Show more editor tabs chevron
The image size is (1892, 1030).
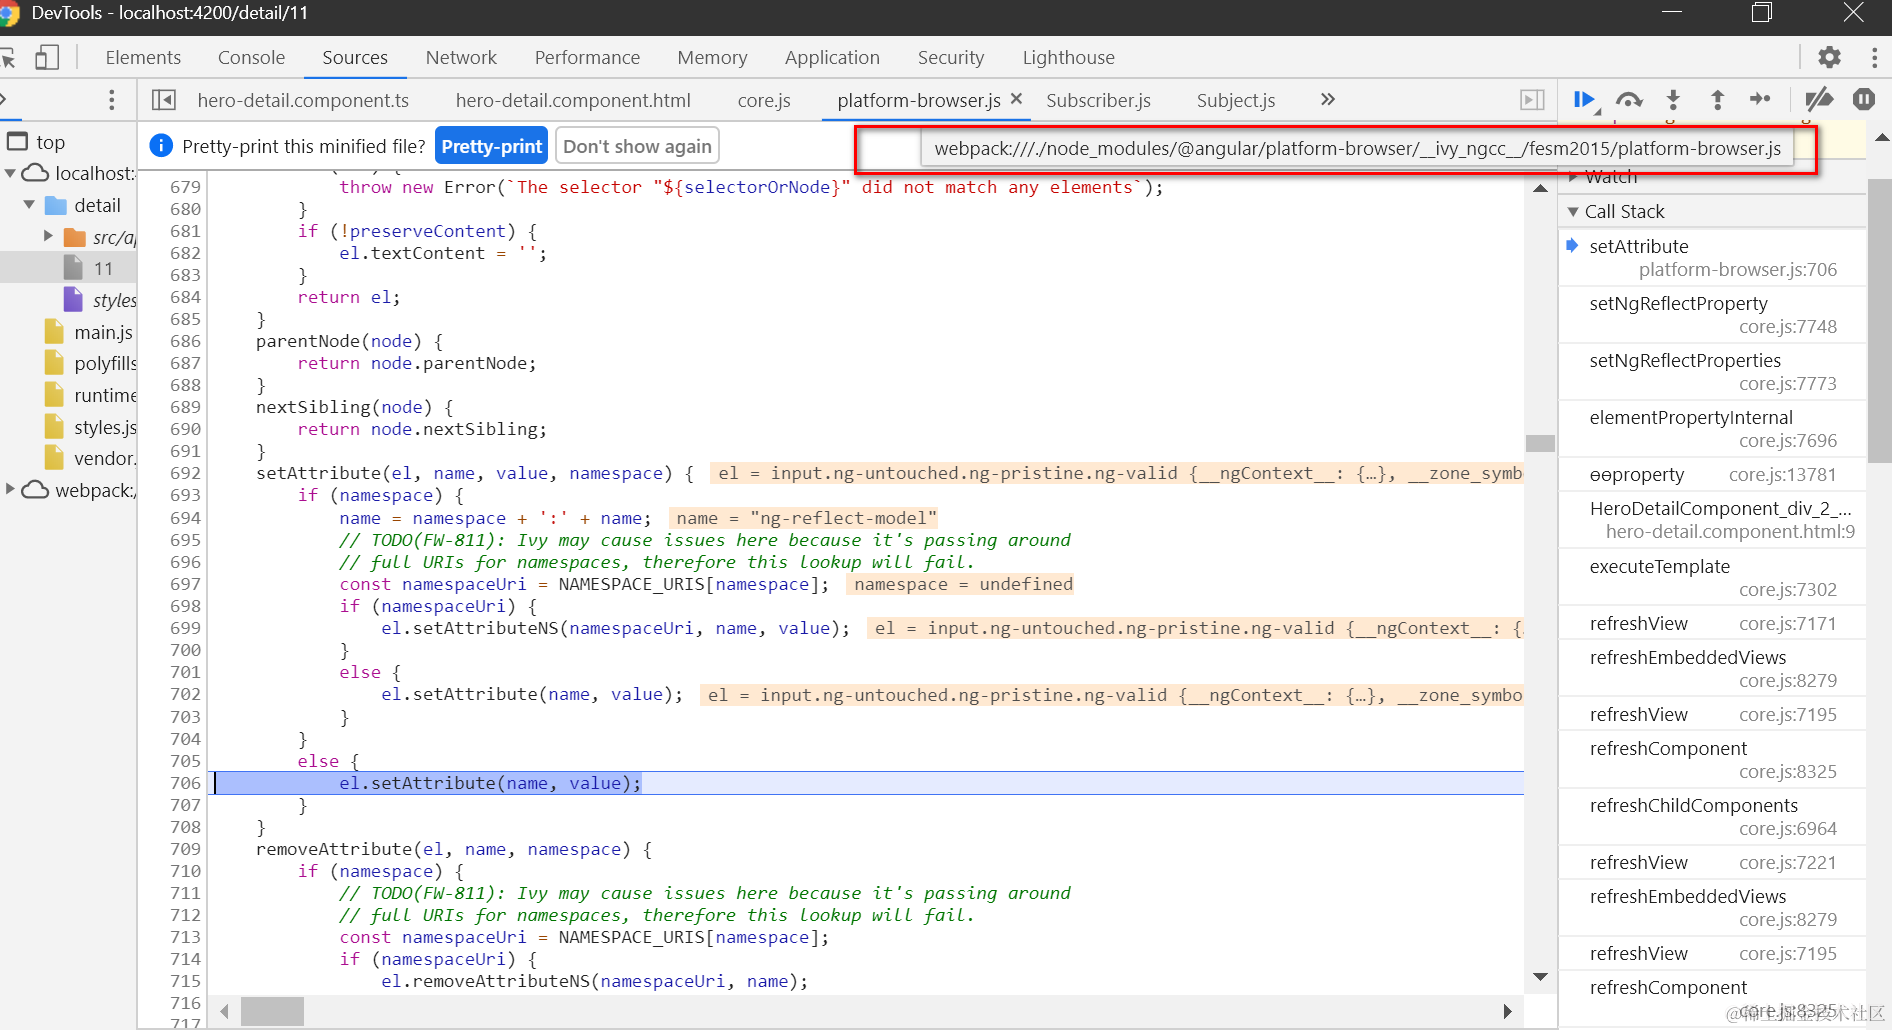tap(1327, 99)
